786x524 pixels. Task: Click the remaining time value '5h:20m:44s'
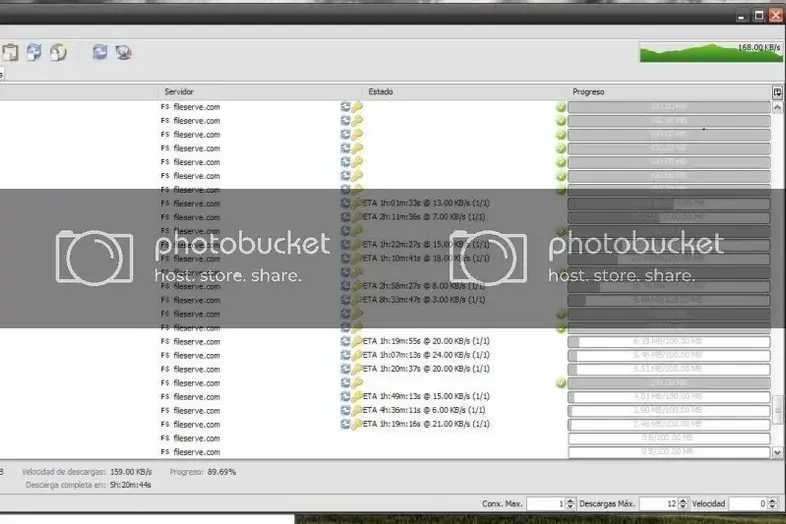point(130,485)
